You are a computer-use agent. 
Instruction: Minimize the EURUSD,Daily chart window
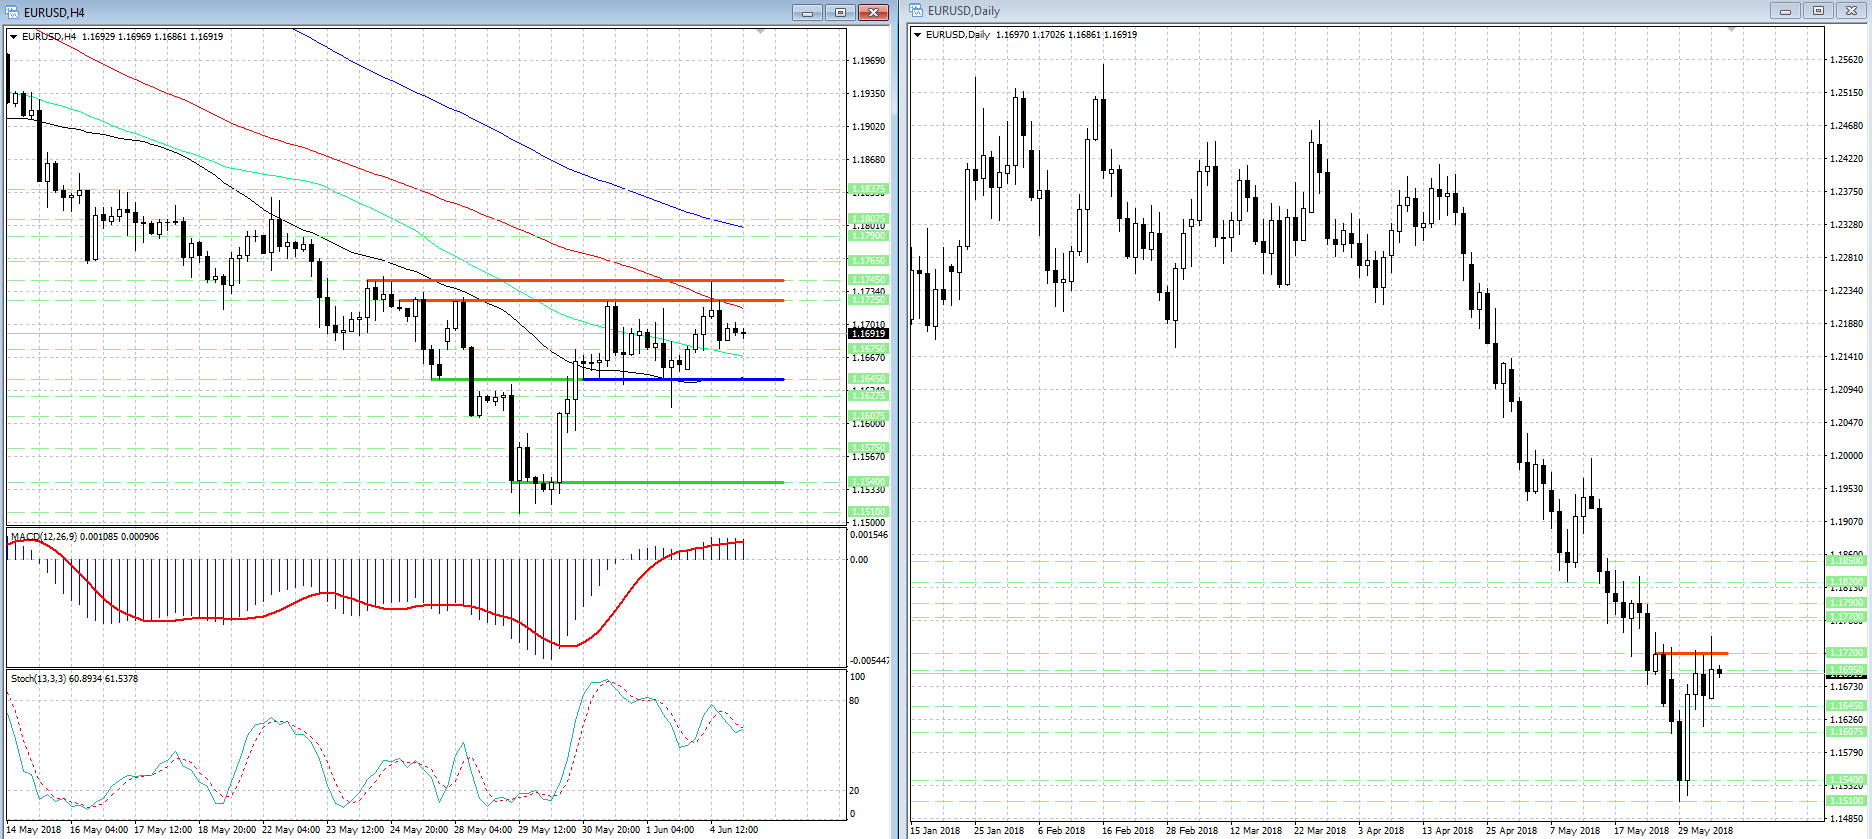click(1785, 11)
